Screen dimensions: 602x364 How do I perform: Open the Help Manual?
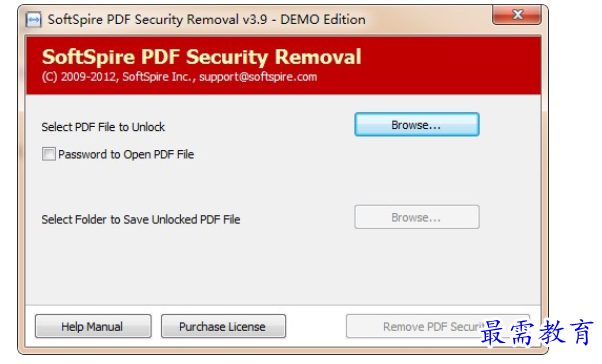pos(93,326)
